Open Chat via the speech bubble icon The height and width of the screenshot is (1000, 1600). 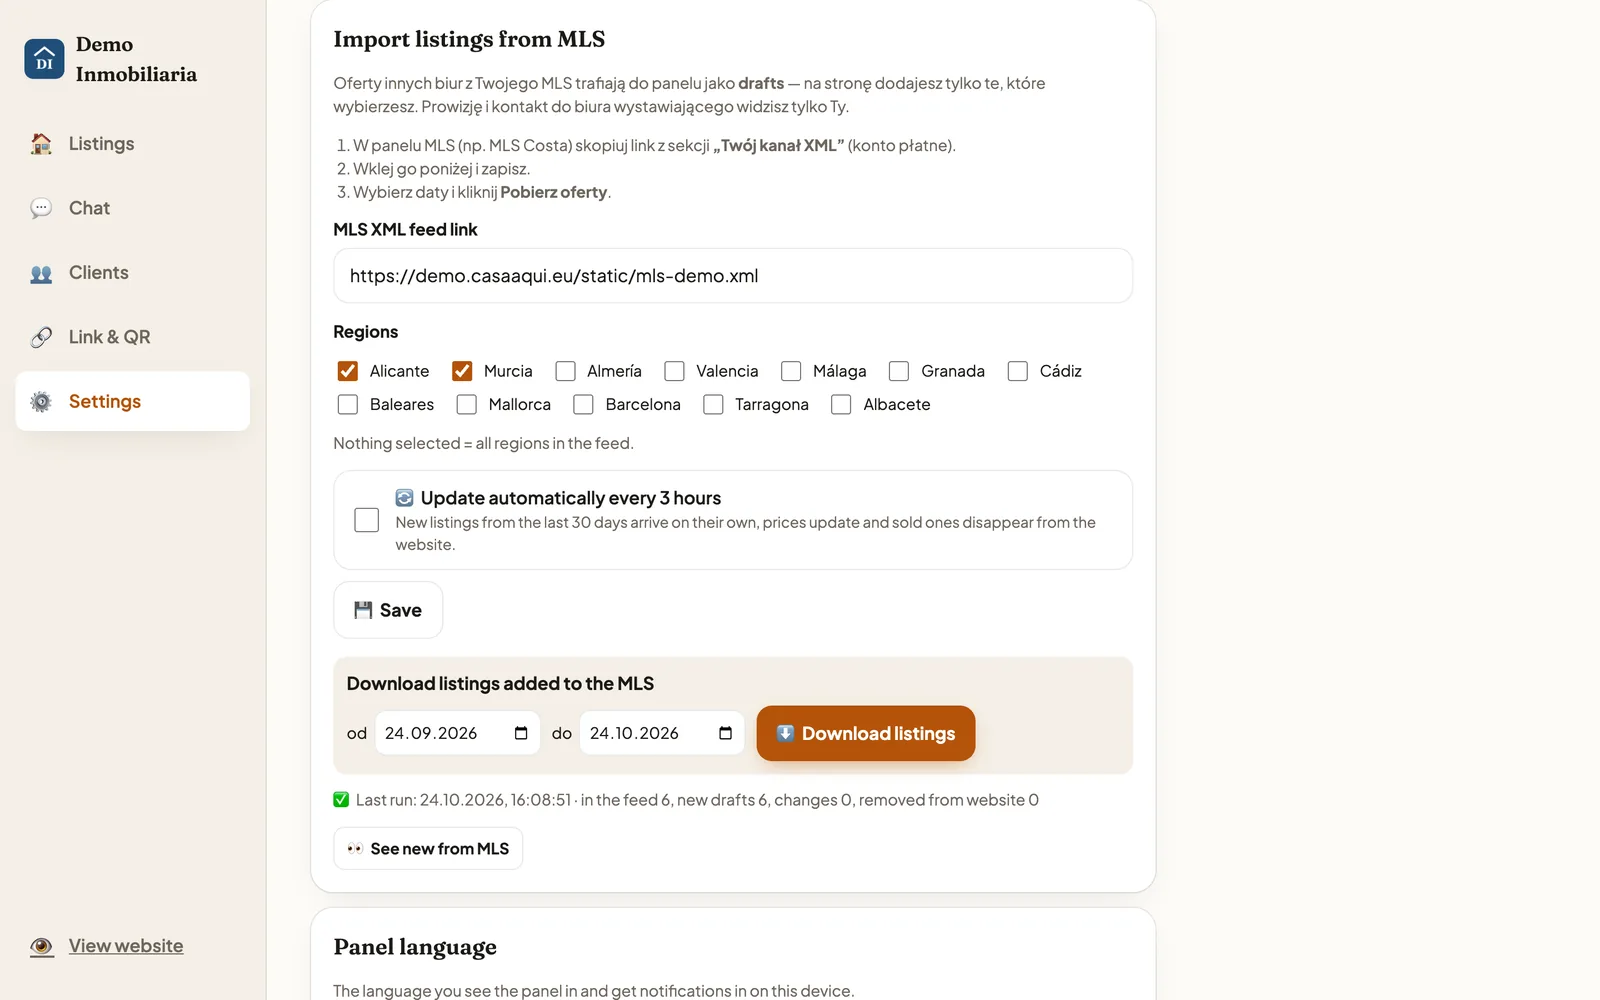pos(41,208)
